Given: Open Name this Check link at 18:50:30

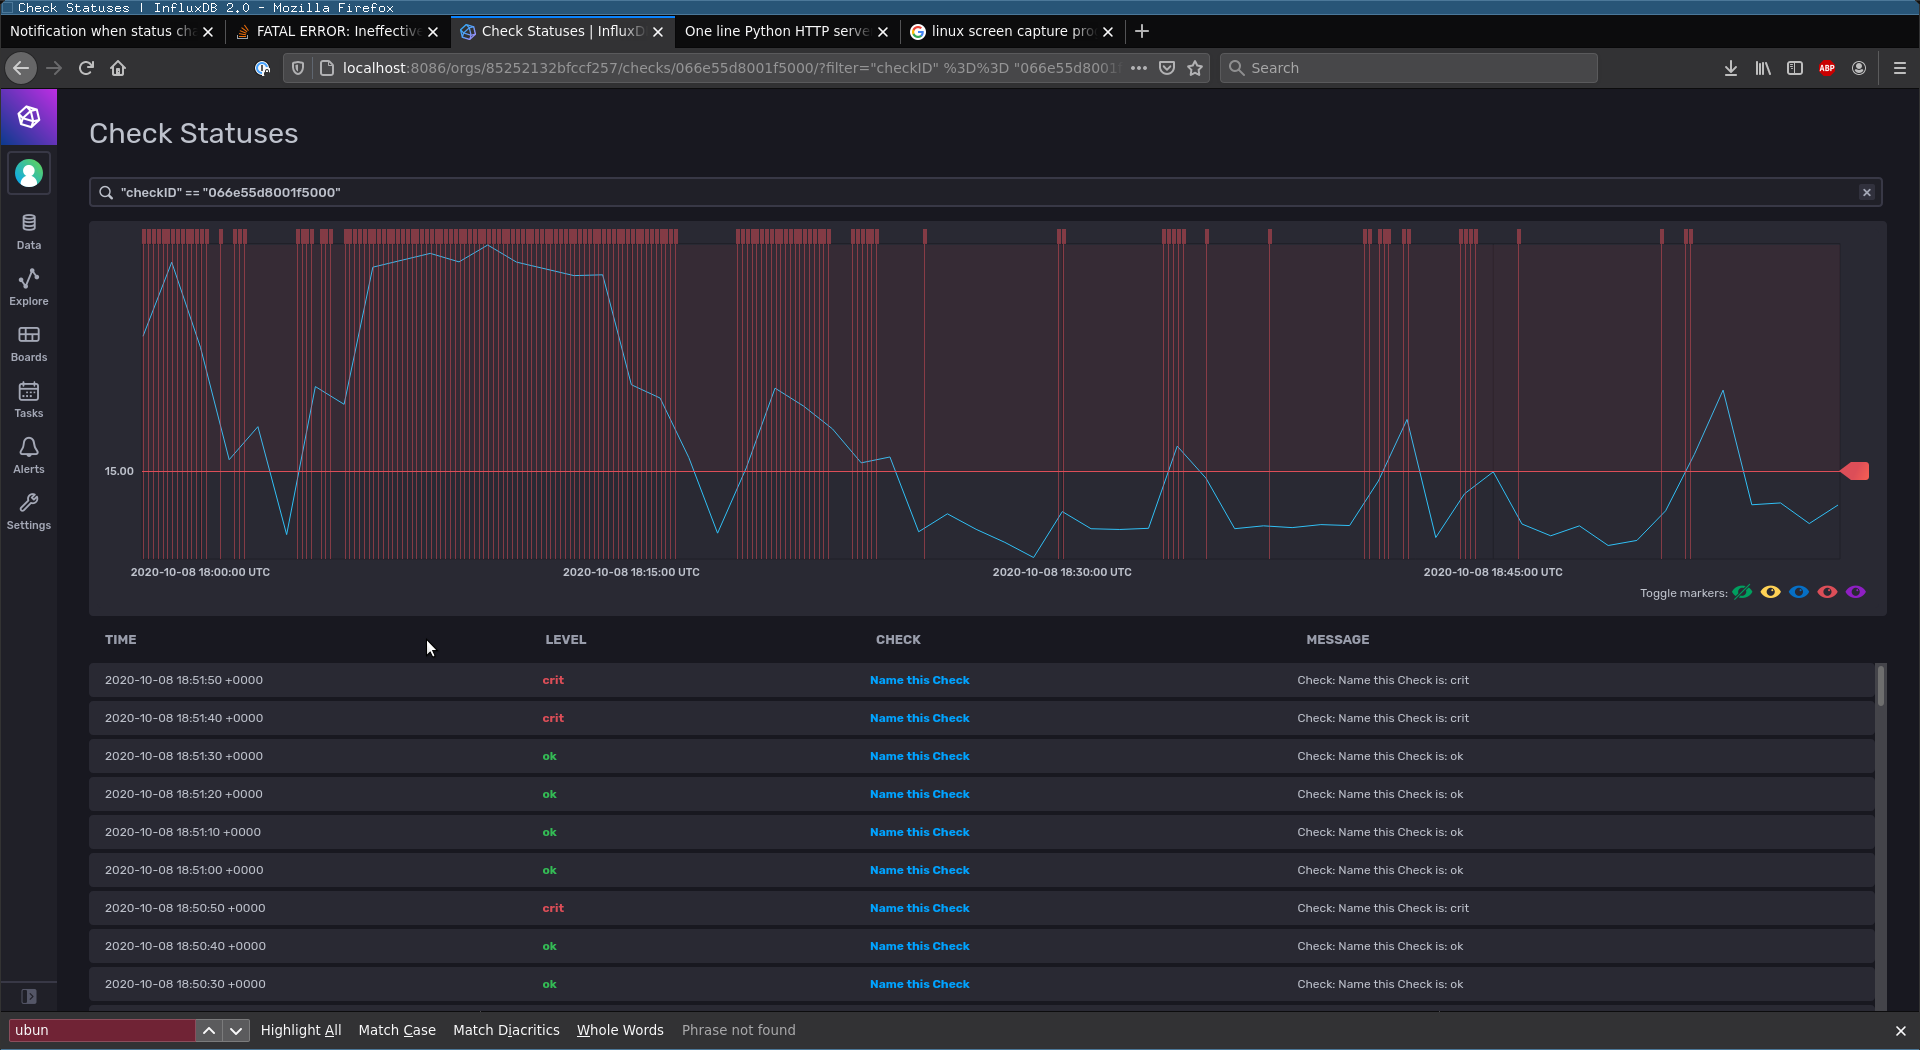Looking at the screenshot, I should pos(919,984).
